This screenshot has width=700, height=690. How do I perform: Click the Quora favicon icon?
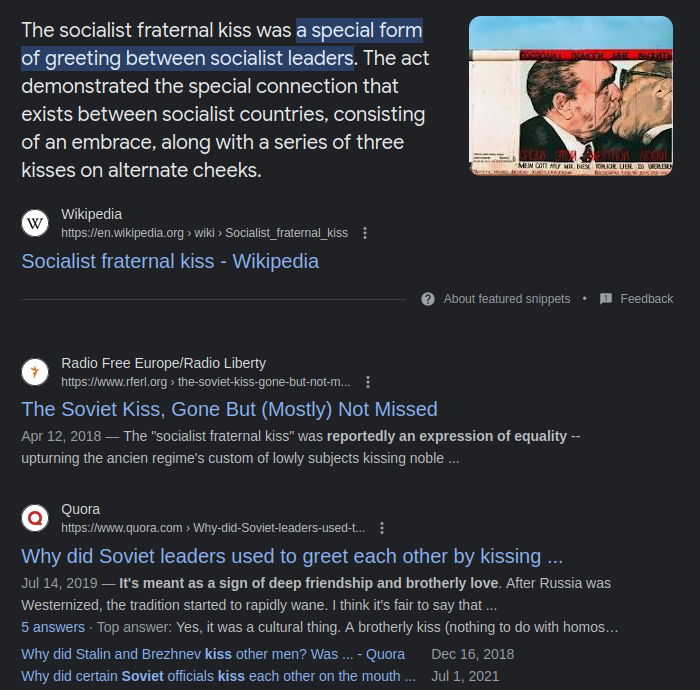pos(35,518)
